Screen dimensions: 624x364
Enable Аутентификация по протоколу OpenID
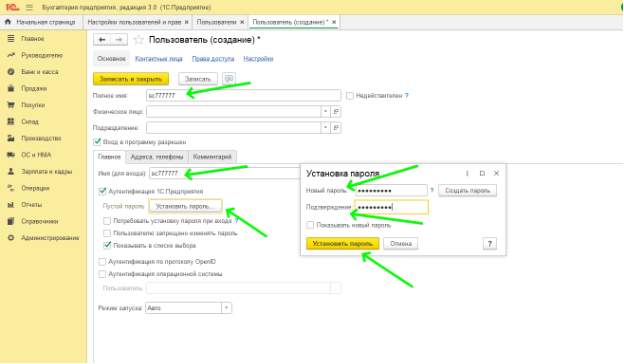[x=102, y=262]
